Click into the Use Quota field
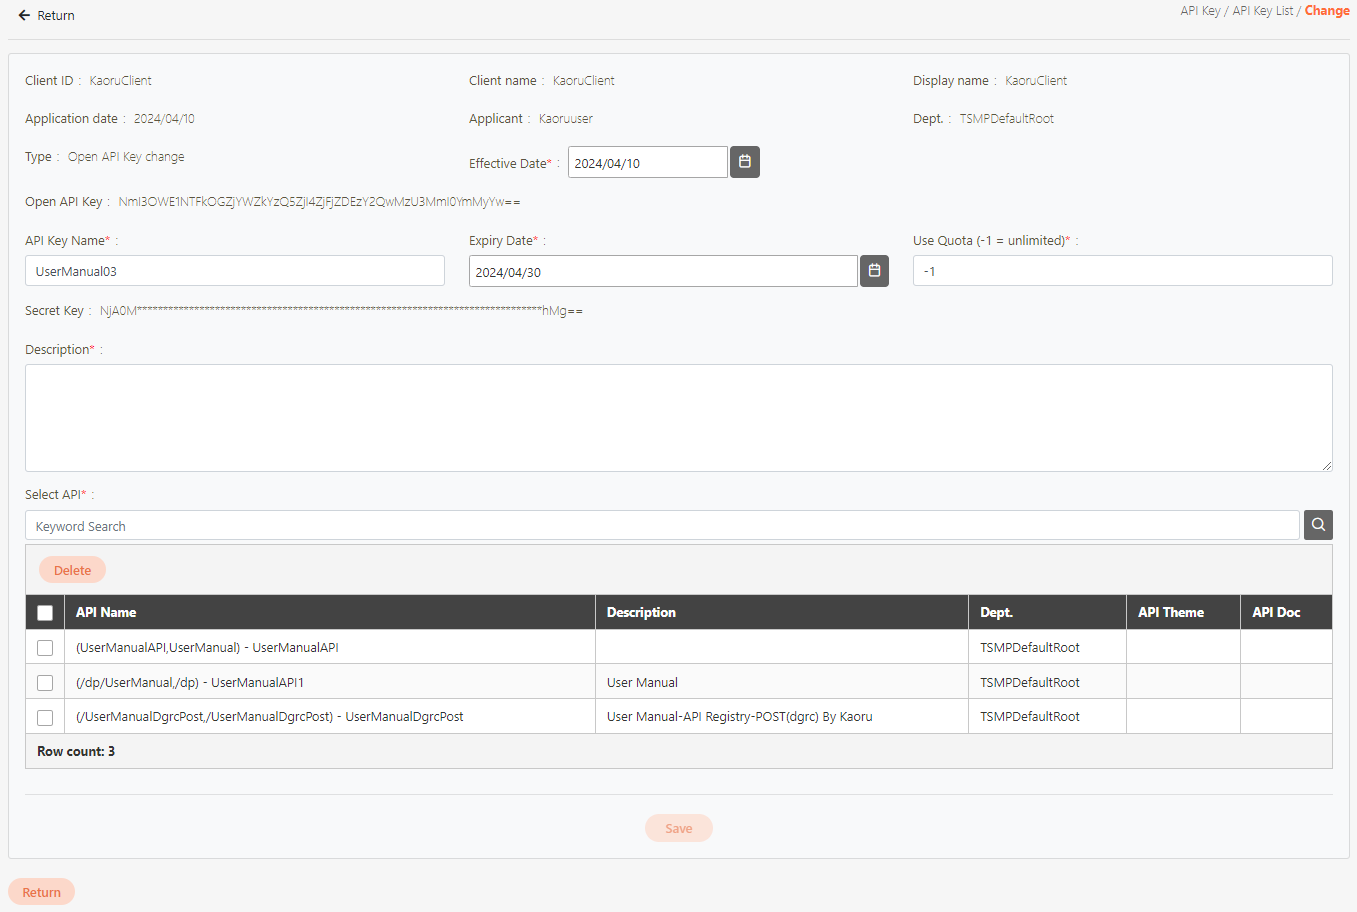The image size is (1357, 912). (x=1122, y=271)
